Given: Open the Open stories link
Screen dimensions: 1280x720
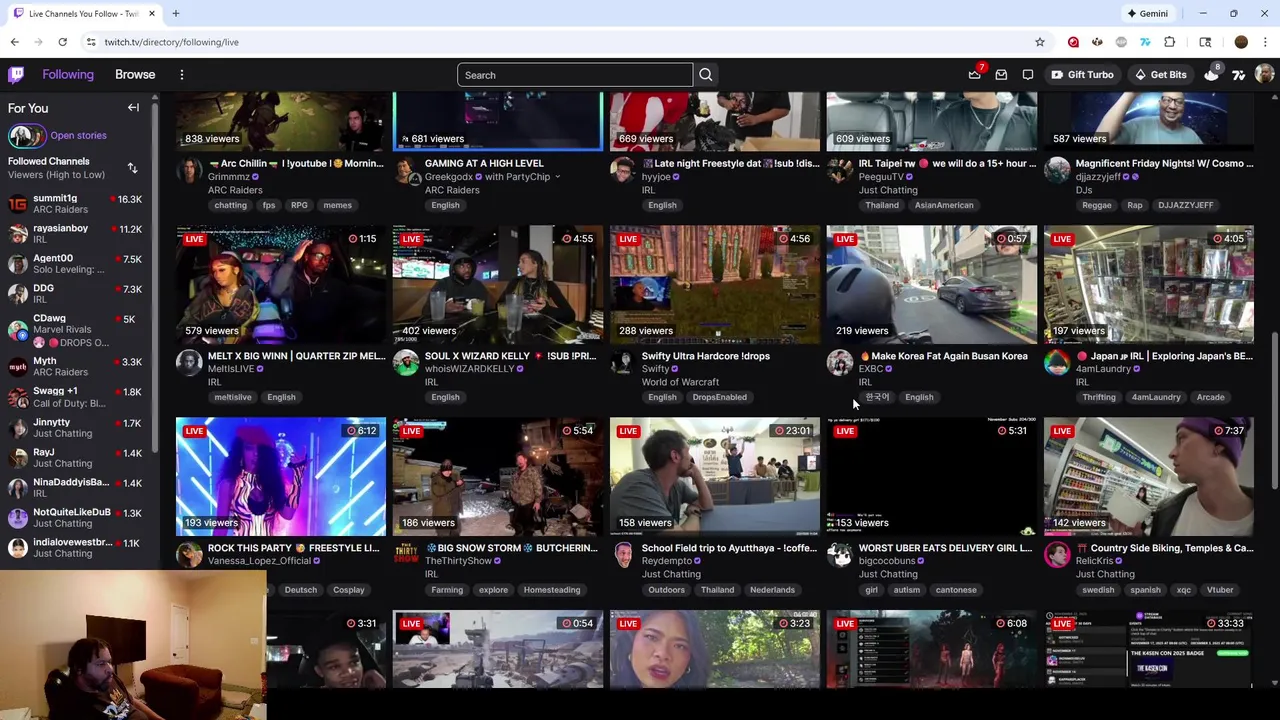Looking at the screenshot, I should 78,136.
